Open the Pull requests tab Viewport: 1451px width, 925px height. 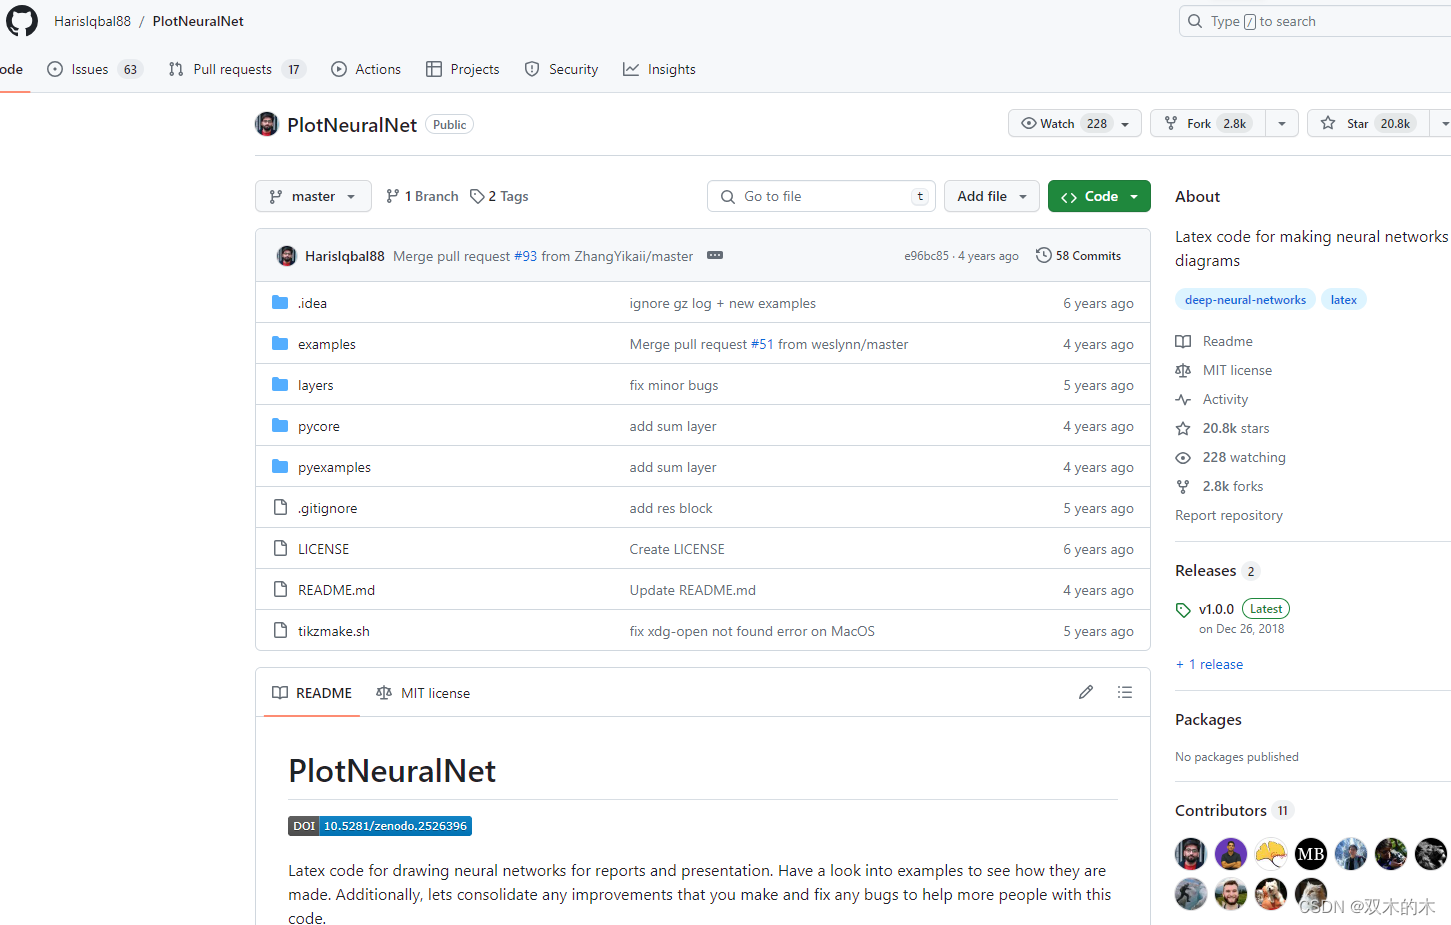[x=237, y=69]
